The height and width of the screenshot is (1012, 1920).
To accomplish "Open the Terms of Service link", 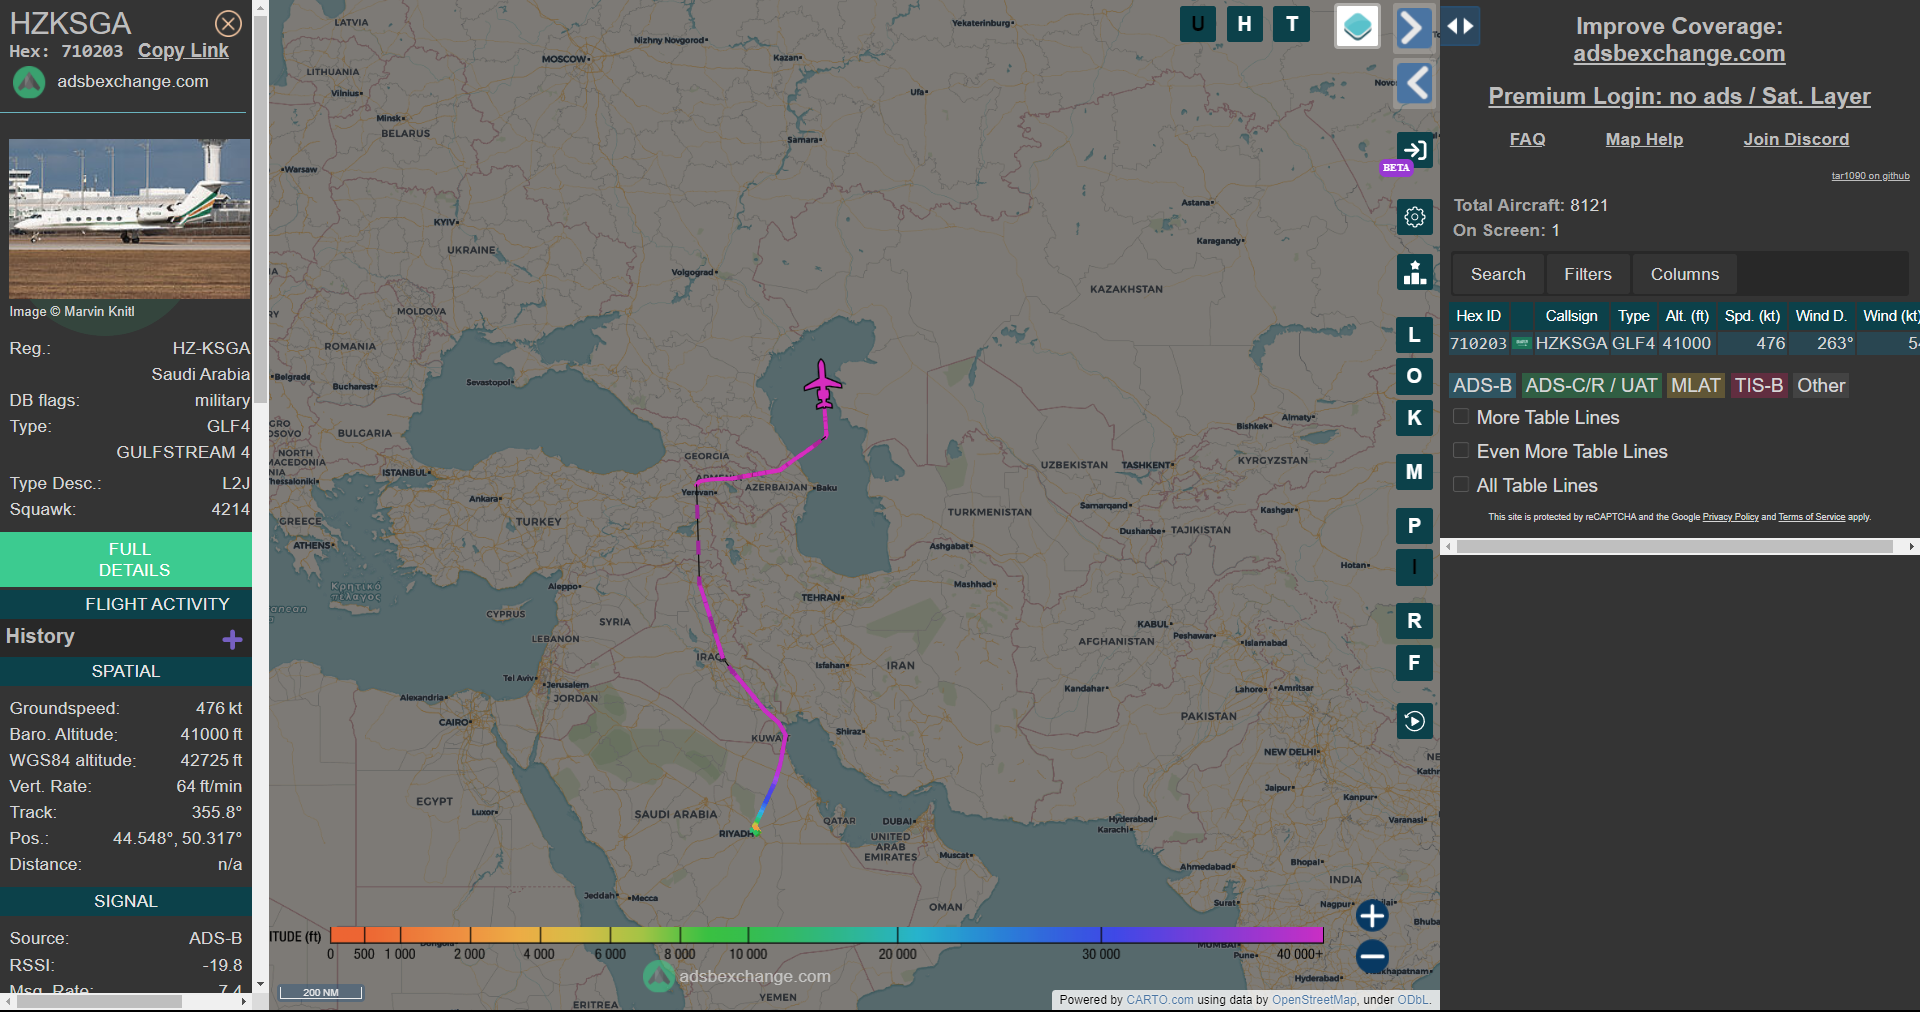I will (x=1811, y=517).
